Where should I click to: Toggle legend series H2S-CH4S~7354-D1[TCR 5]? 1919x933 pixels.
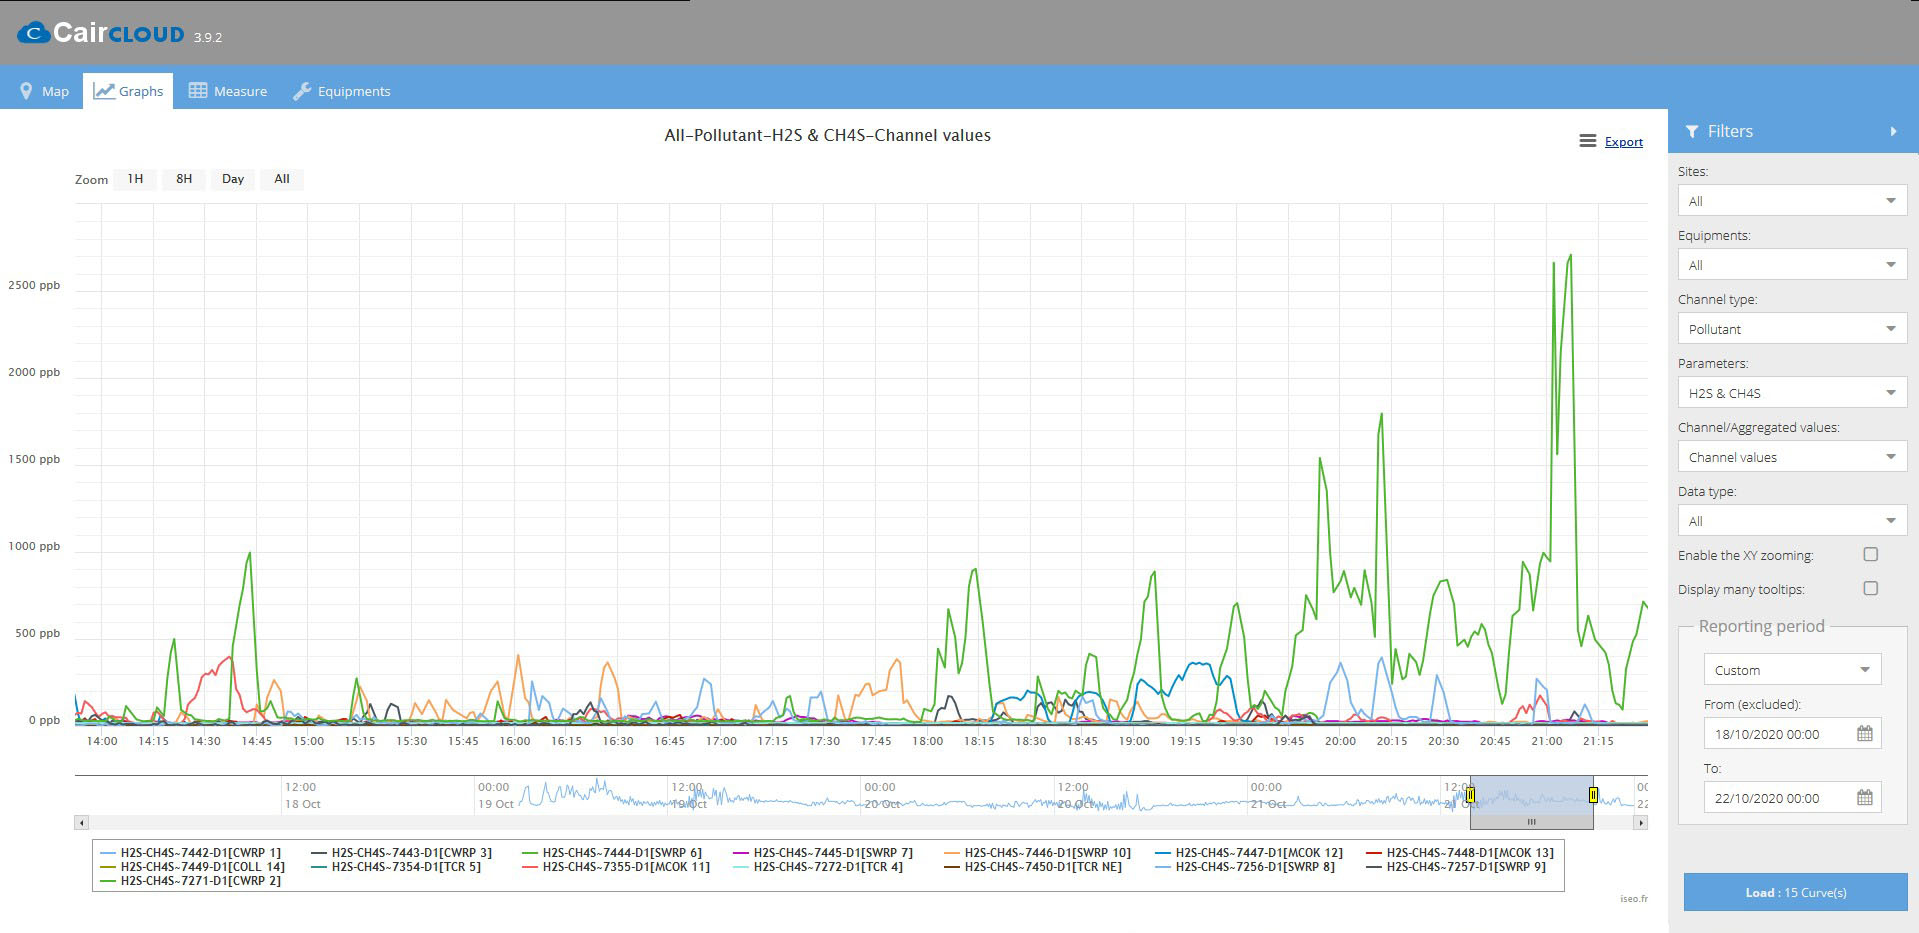click(x=396, y=867)
